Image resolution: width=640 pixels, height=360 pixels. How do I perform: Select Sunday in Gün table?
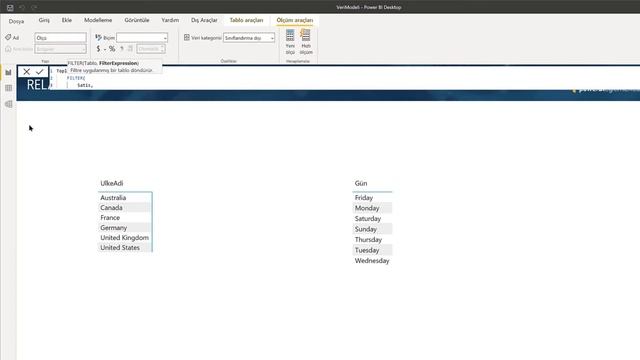click(x=366, y=229)
